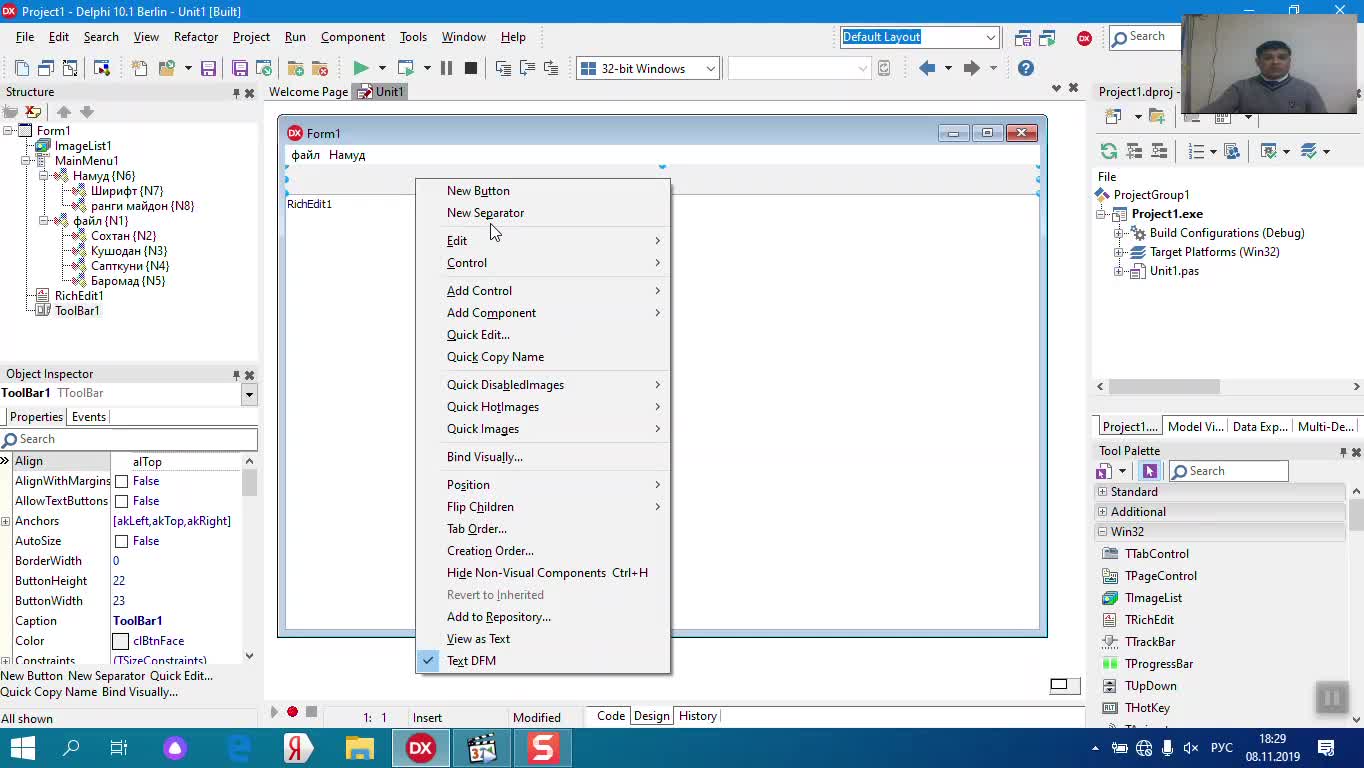Open Yandex browser from the taskbar
1364x768 pixels.
click(x=296, y=748)
